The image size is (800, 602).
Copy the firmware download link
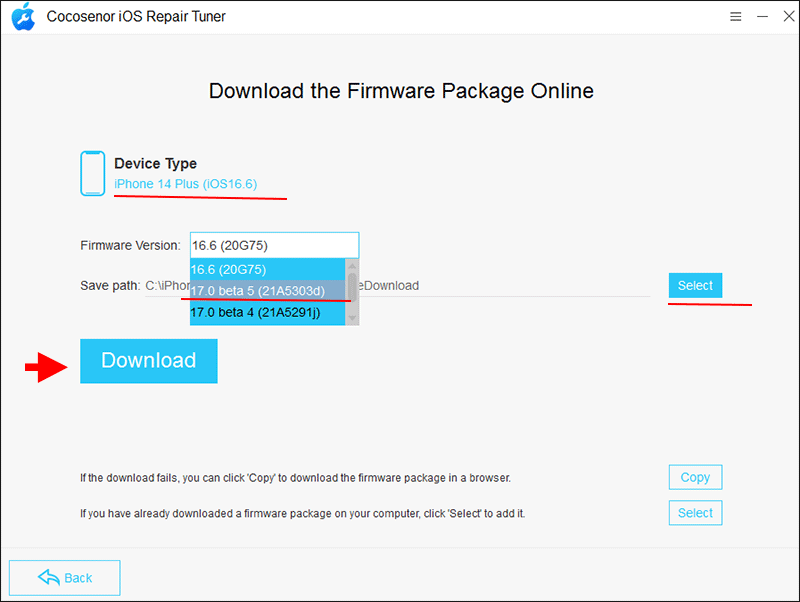(695, 477)
